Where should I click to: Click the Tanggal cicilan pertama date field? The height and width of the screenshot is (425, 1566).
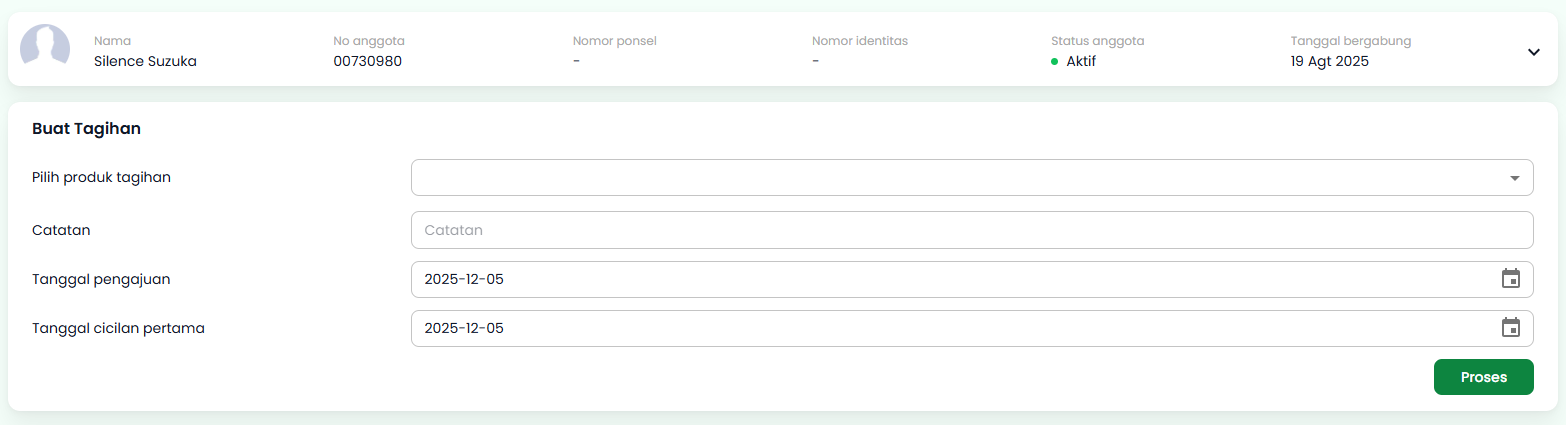coord(950,328)
